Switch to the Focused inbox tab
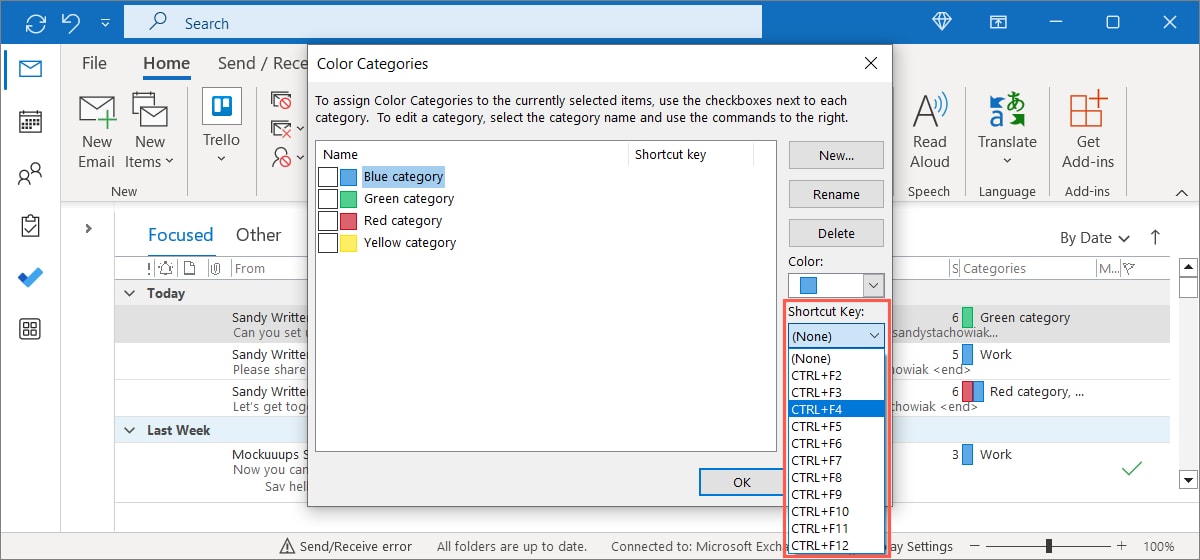Screen dimensions: 1200x560 point(180,236)
